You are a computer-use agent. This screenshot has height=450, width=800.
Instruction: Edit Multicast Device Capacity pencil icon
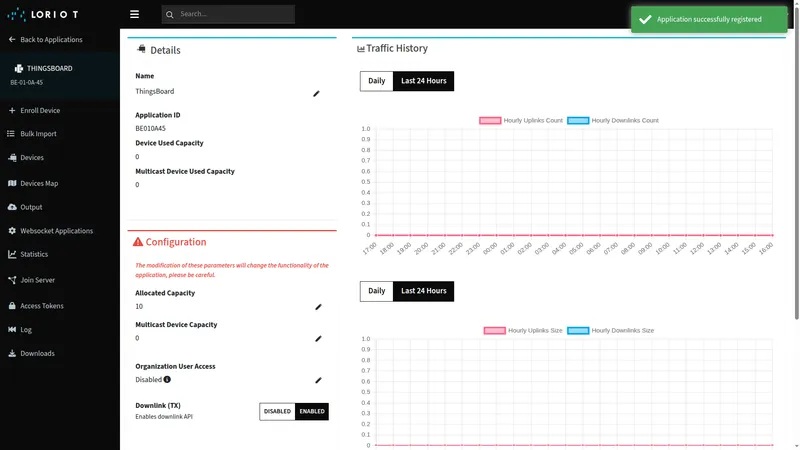tap(318, 338)
